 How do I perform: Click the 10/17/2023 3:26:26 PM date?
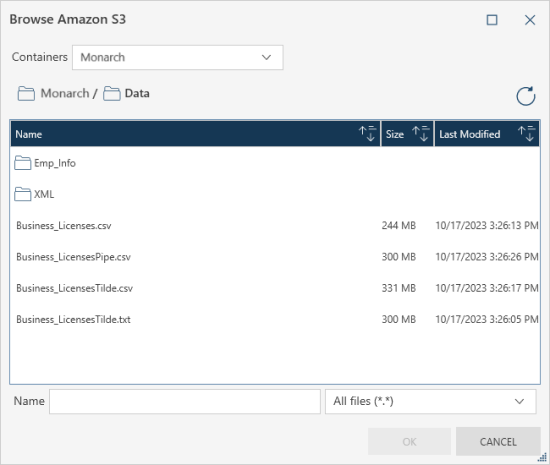487,257
